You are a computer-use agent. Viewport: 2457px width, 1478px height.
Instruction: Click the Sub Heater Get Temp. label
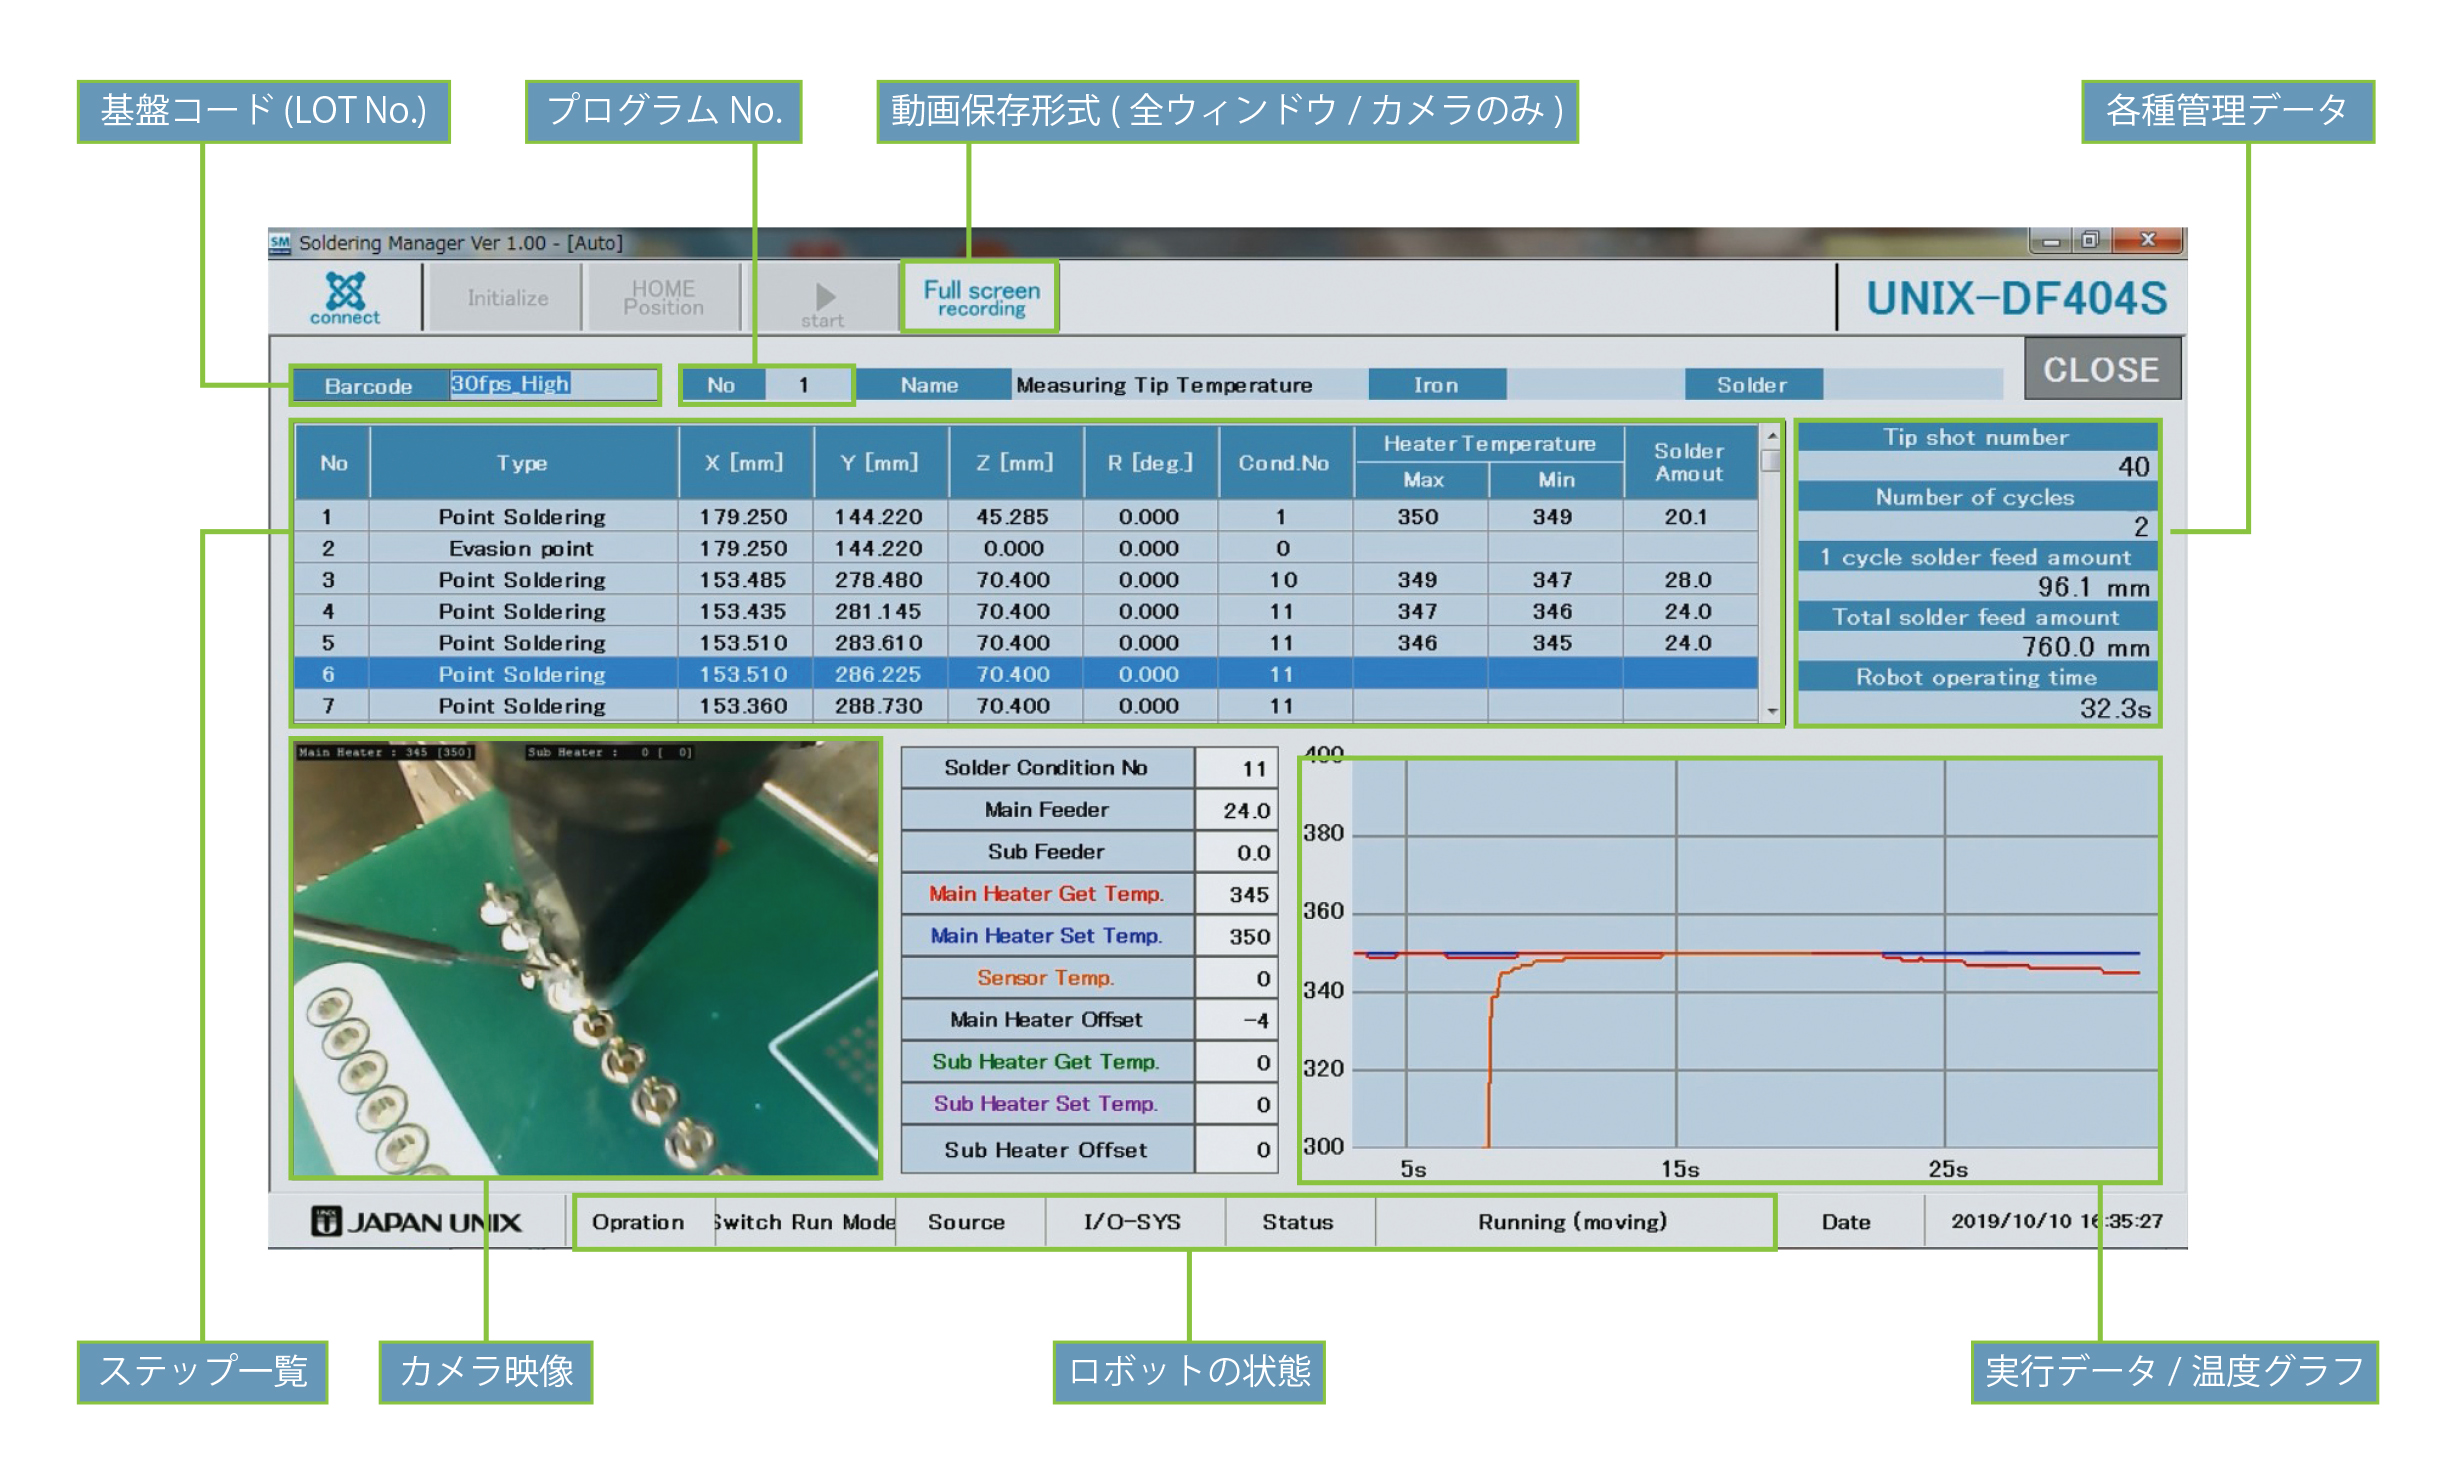click(x=1046, y=1062)
